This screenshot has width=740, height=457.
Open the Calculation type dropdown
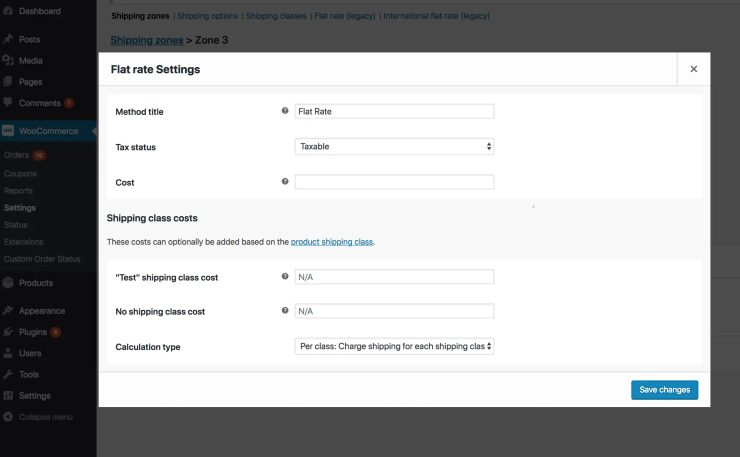[x=394, y=346]
